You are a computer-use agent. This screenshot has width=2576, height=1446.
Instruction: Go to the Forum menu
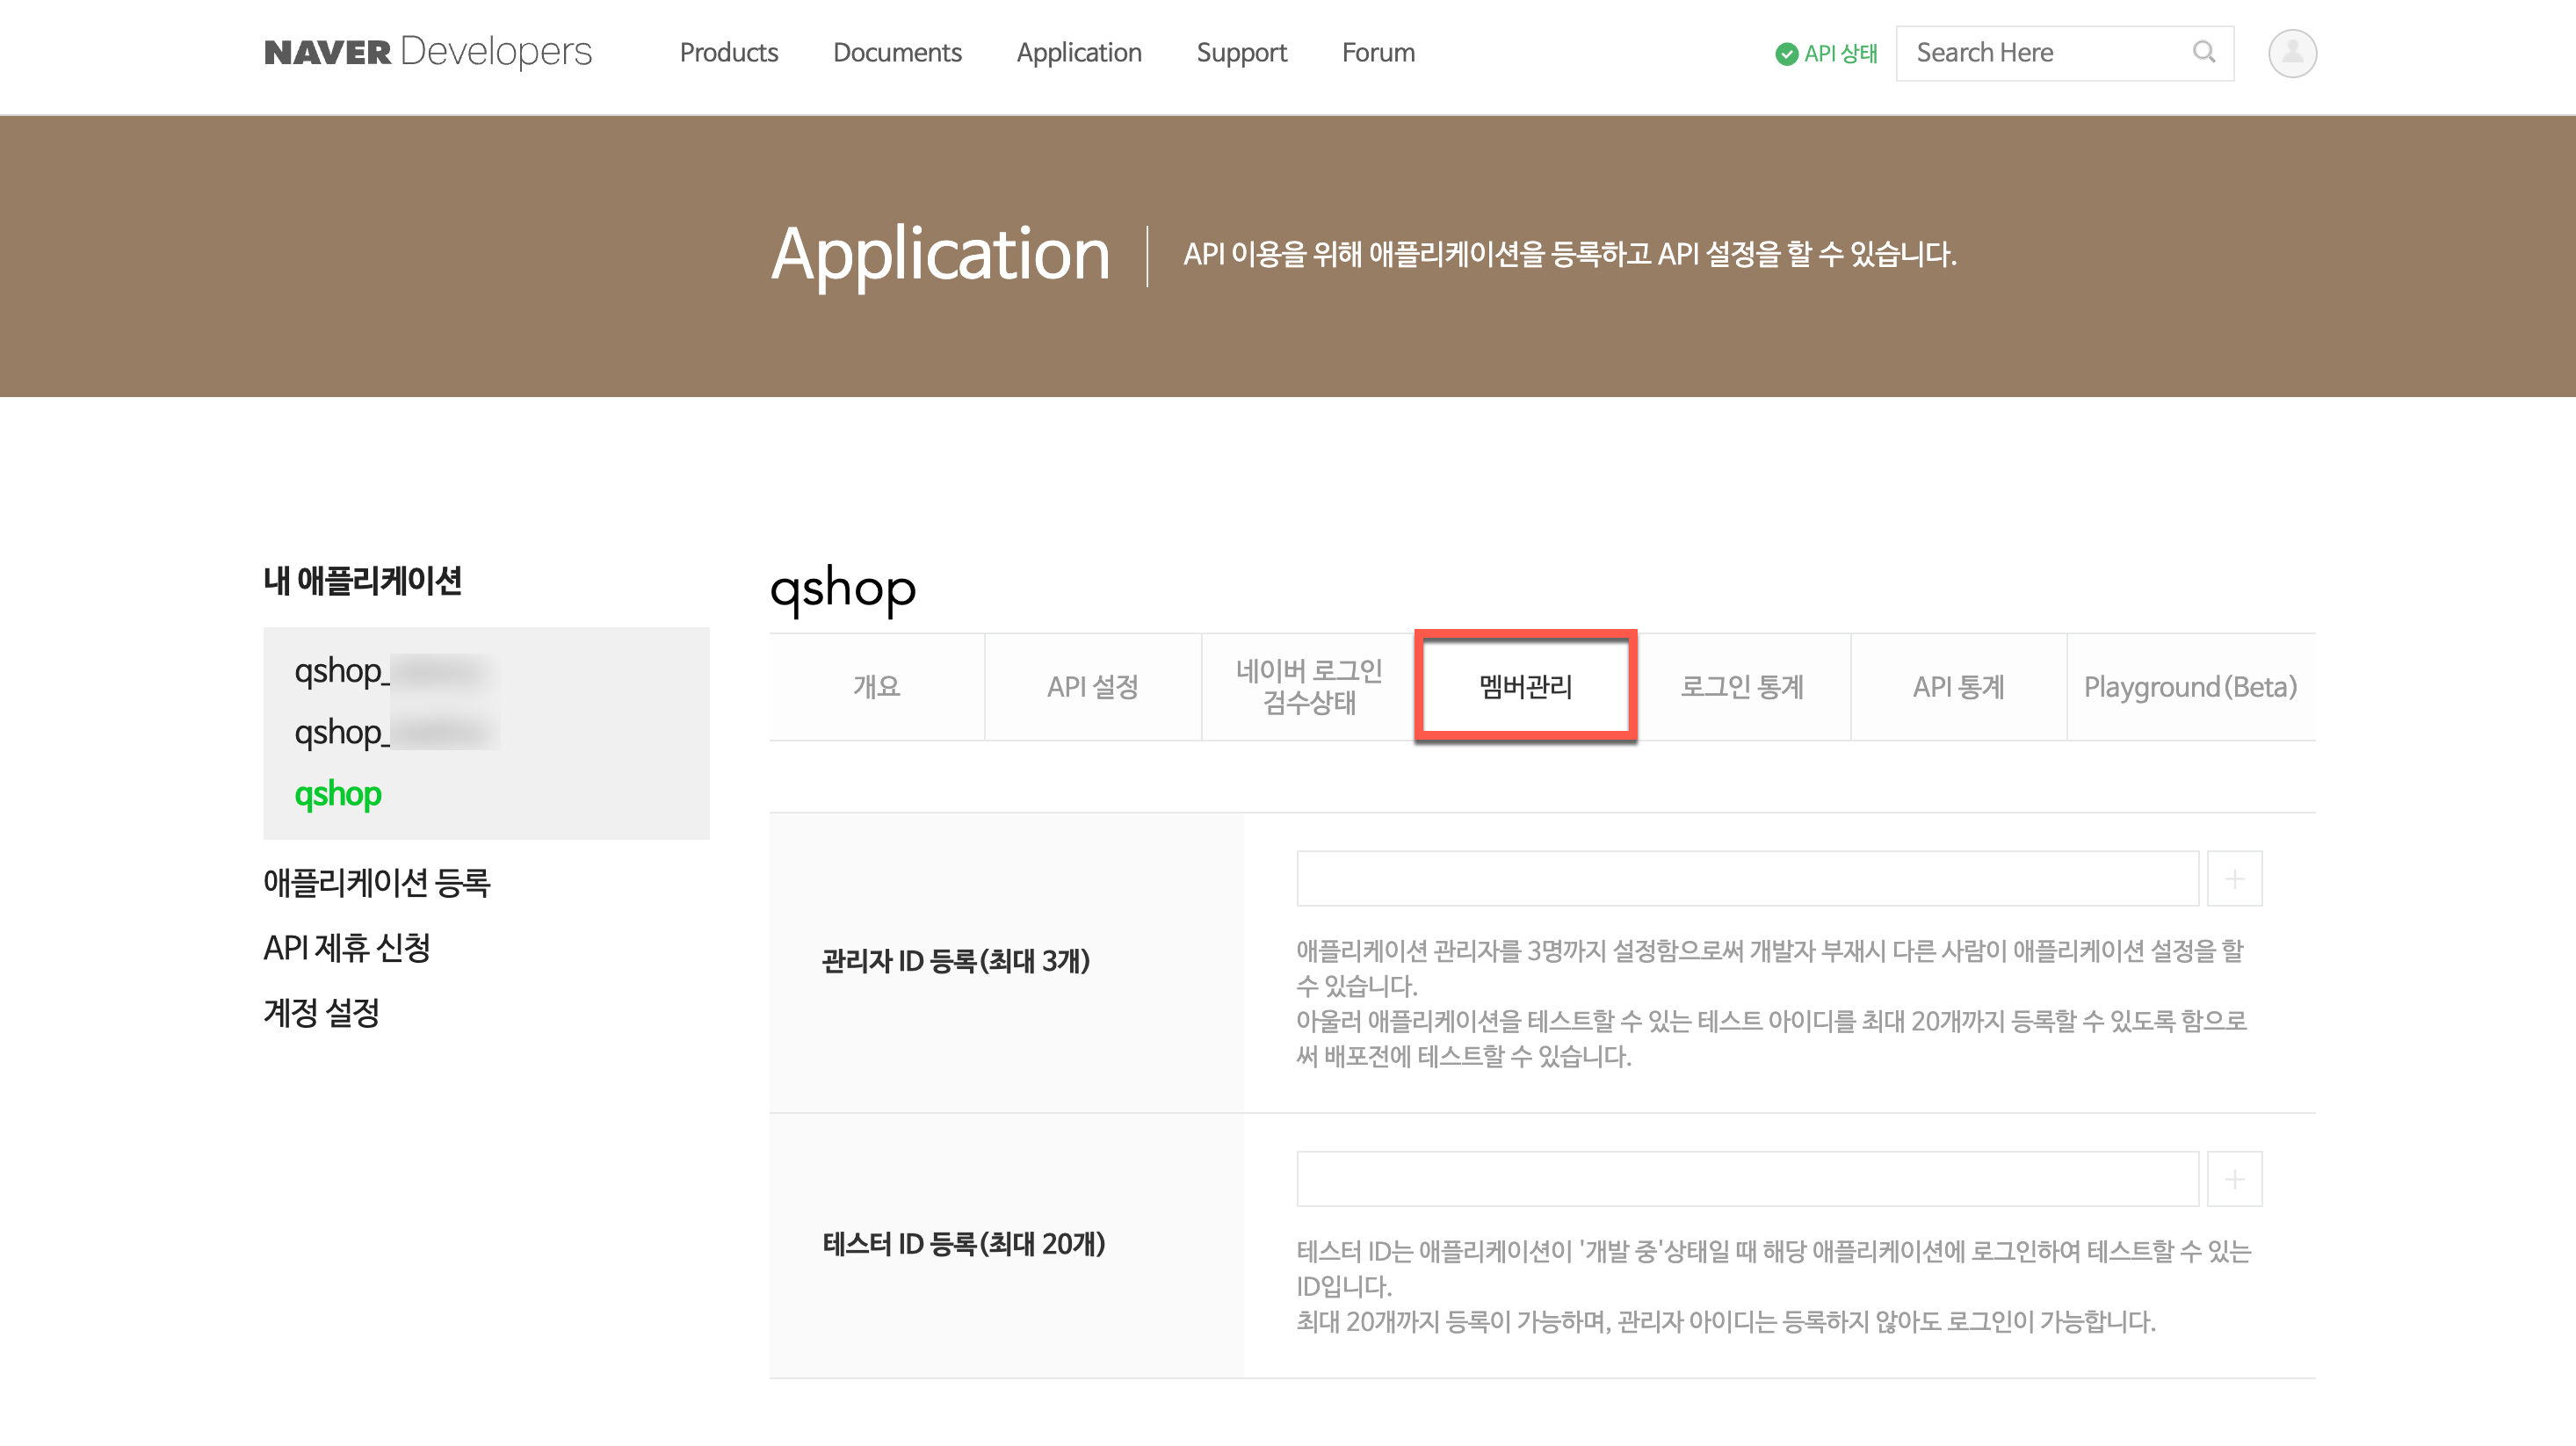click(1378, 52)
